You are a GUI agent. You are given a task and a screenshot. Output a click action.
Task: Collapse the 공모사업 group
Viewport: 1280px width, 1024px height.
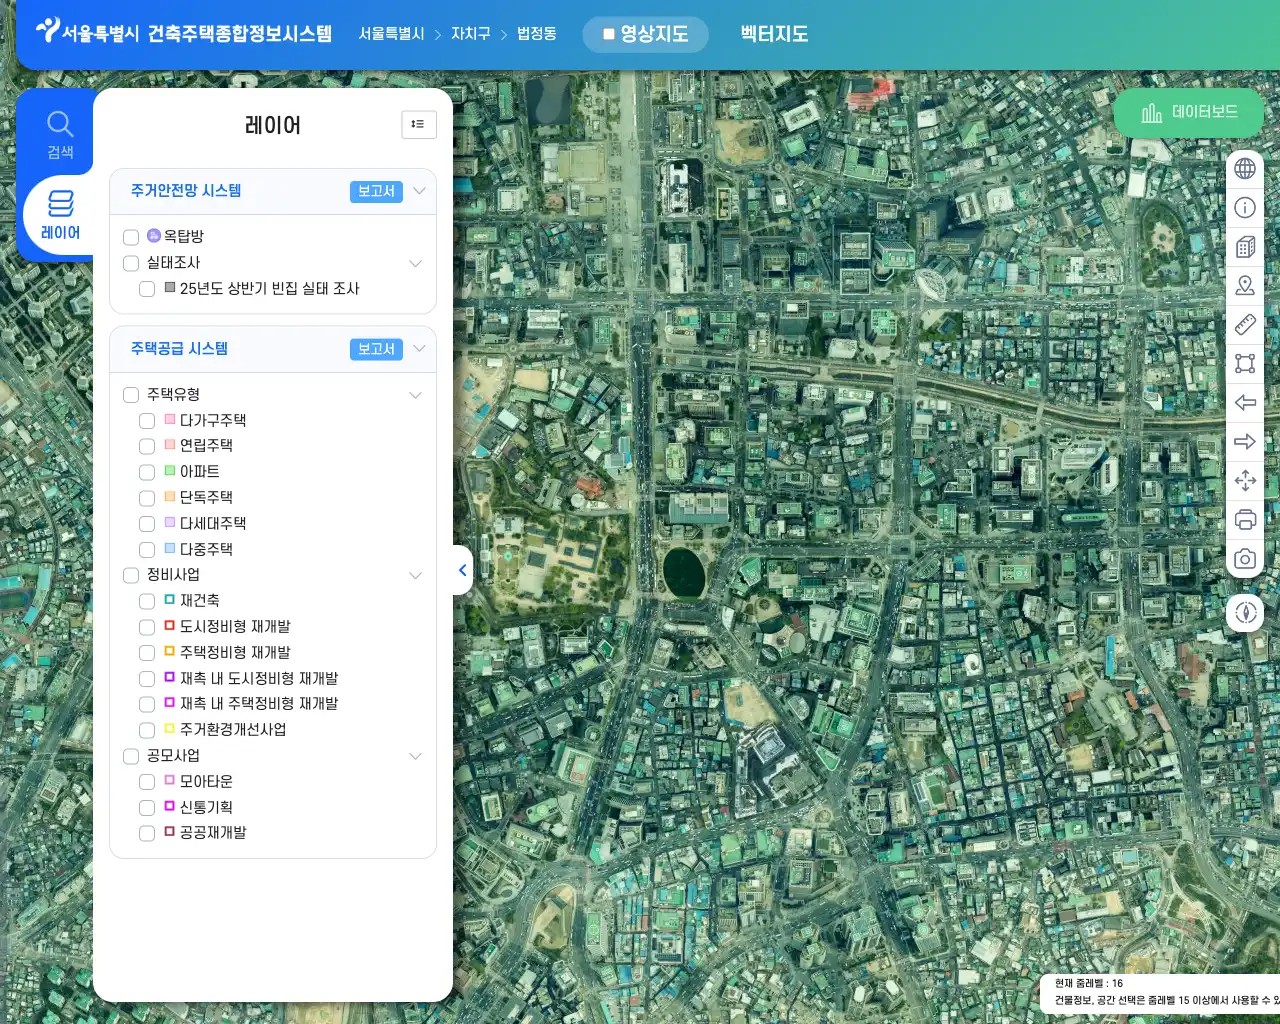tap(416, 756)
